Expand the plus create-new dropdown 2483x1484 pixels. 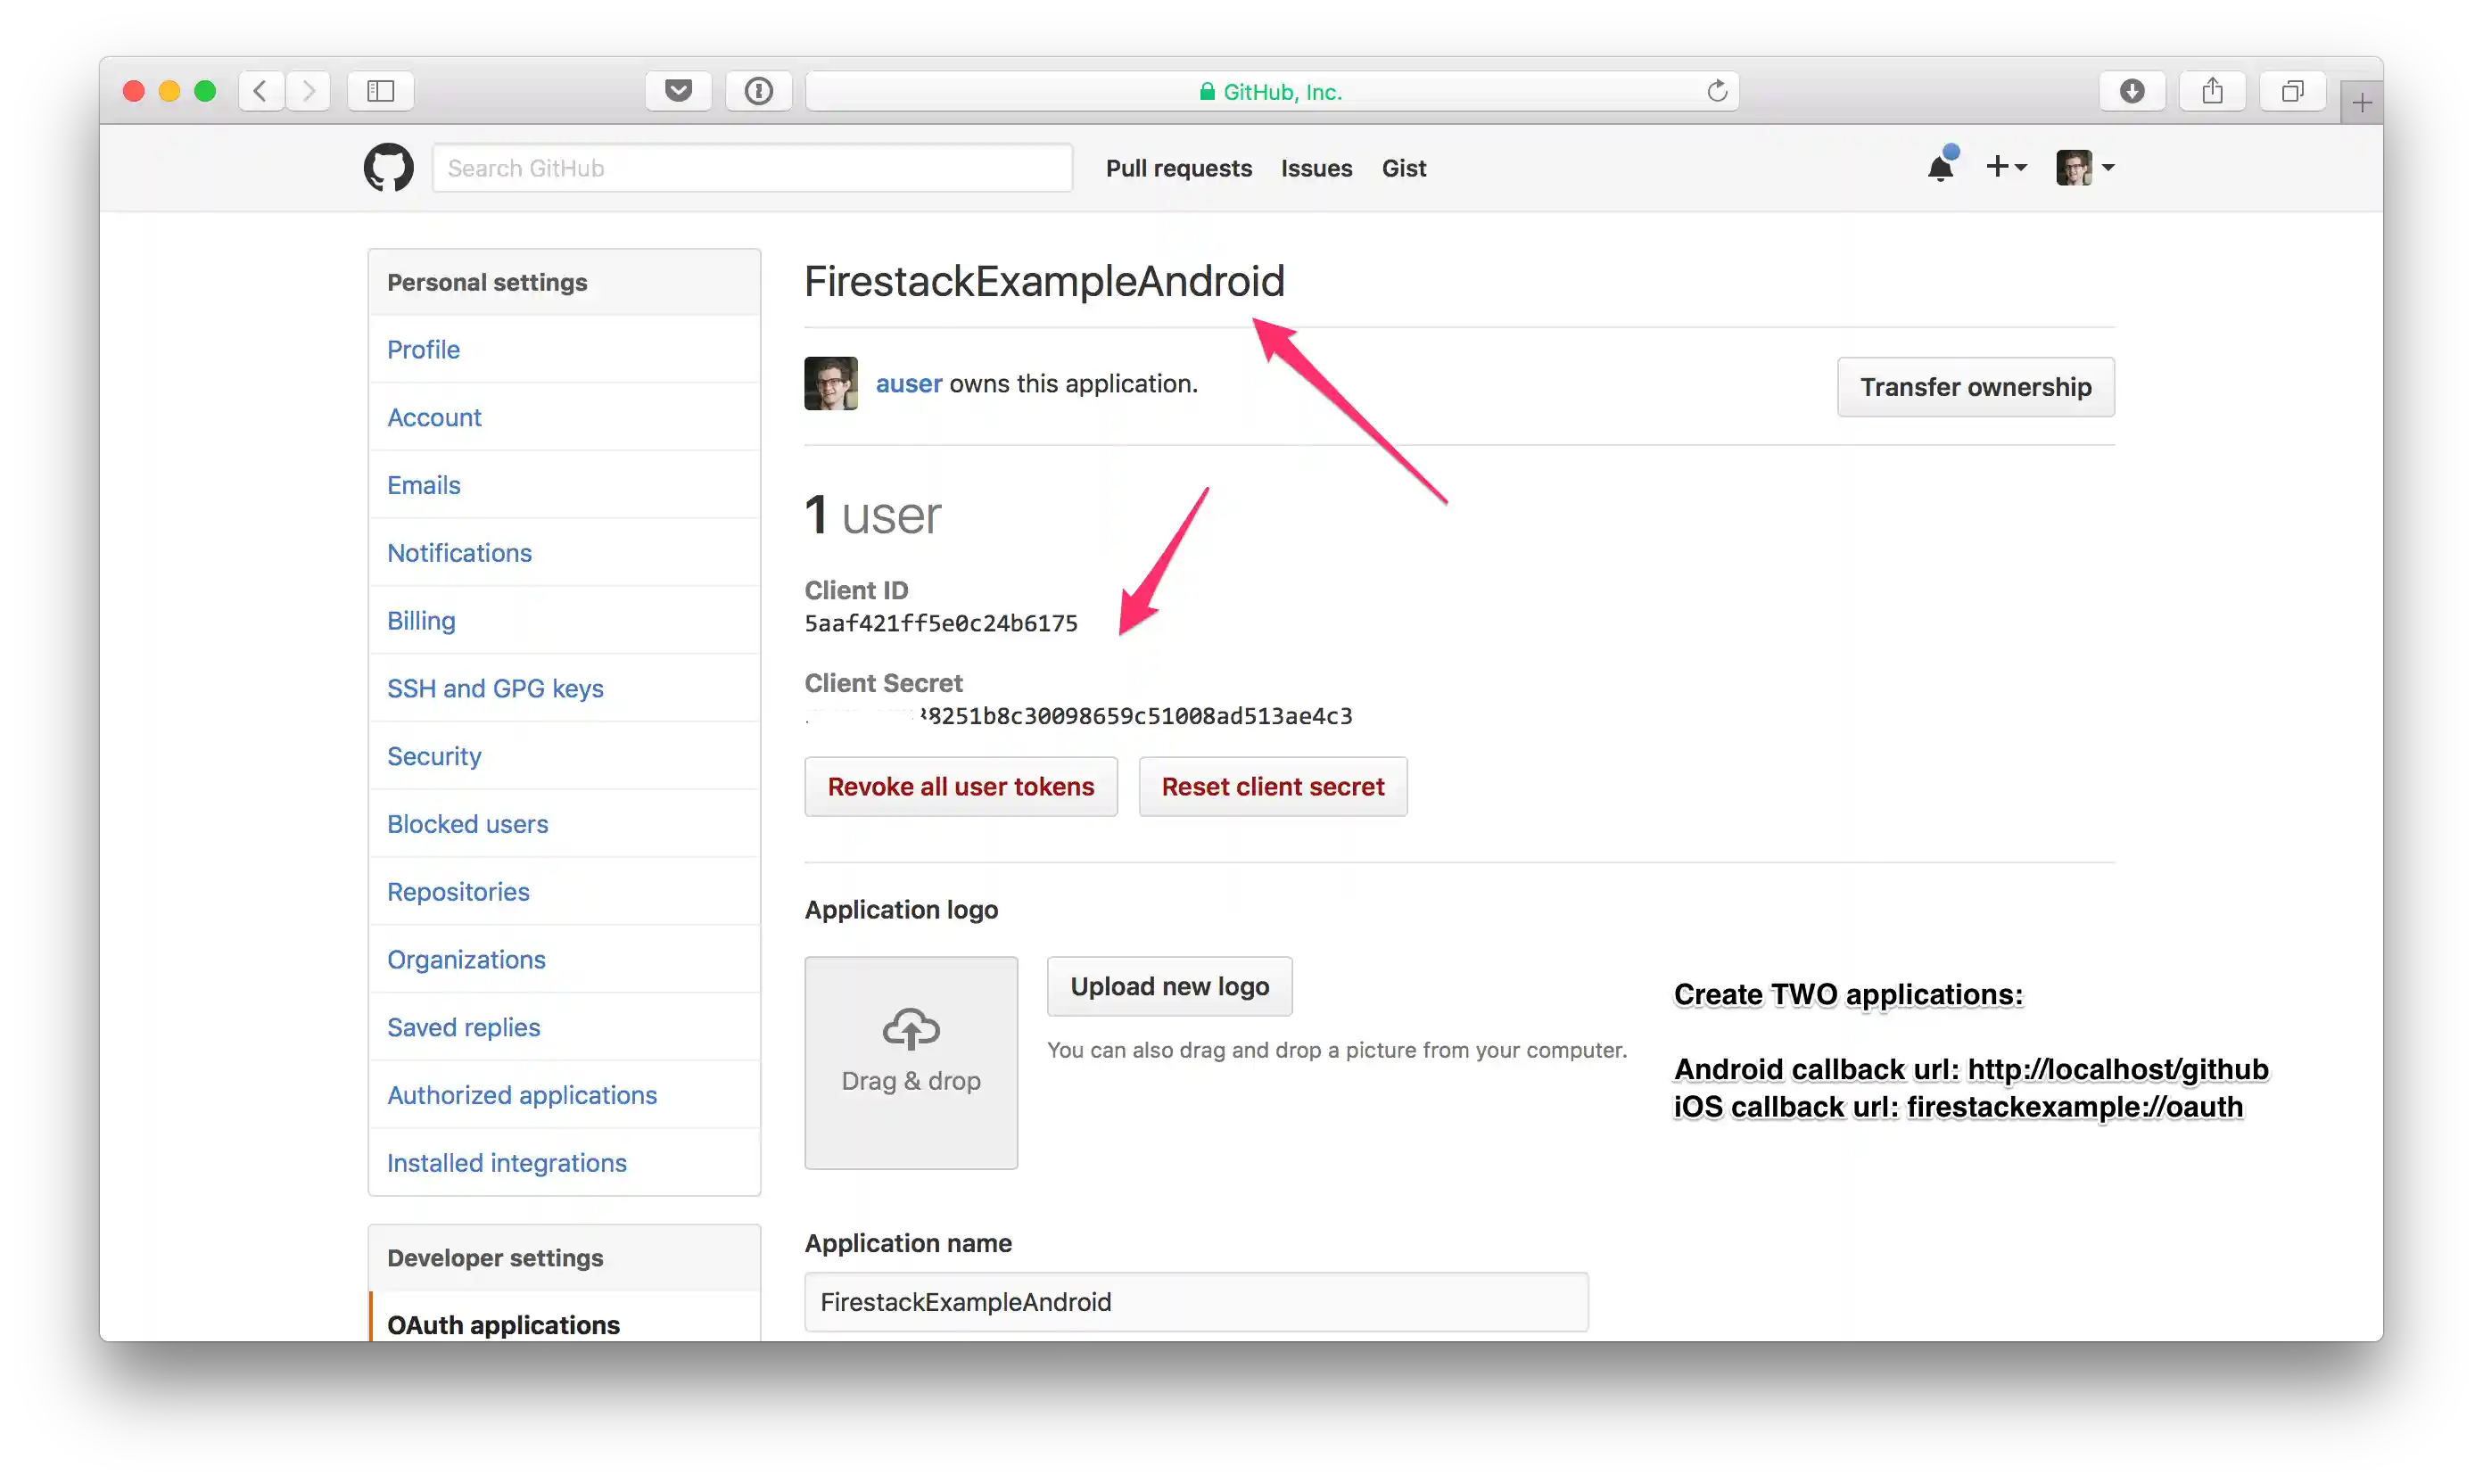(2005, 167)
